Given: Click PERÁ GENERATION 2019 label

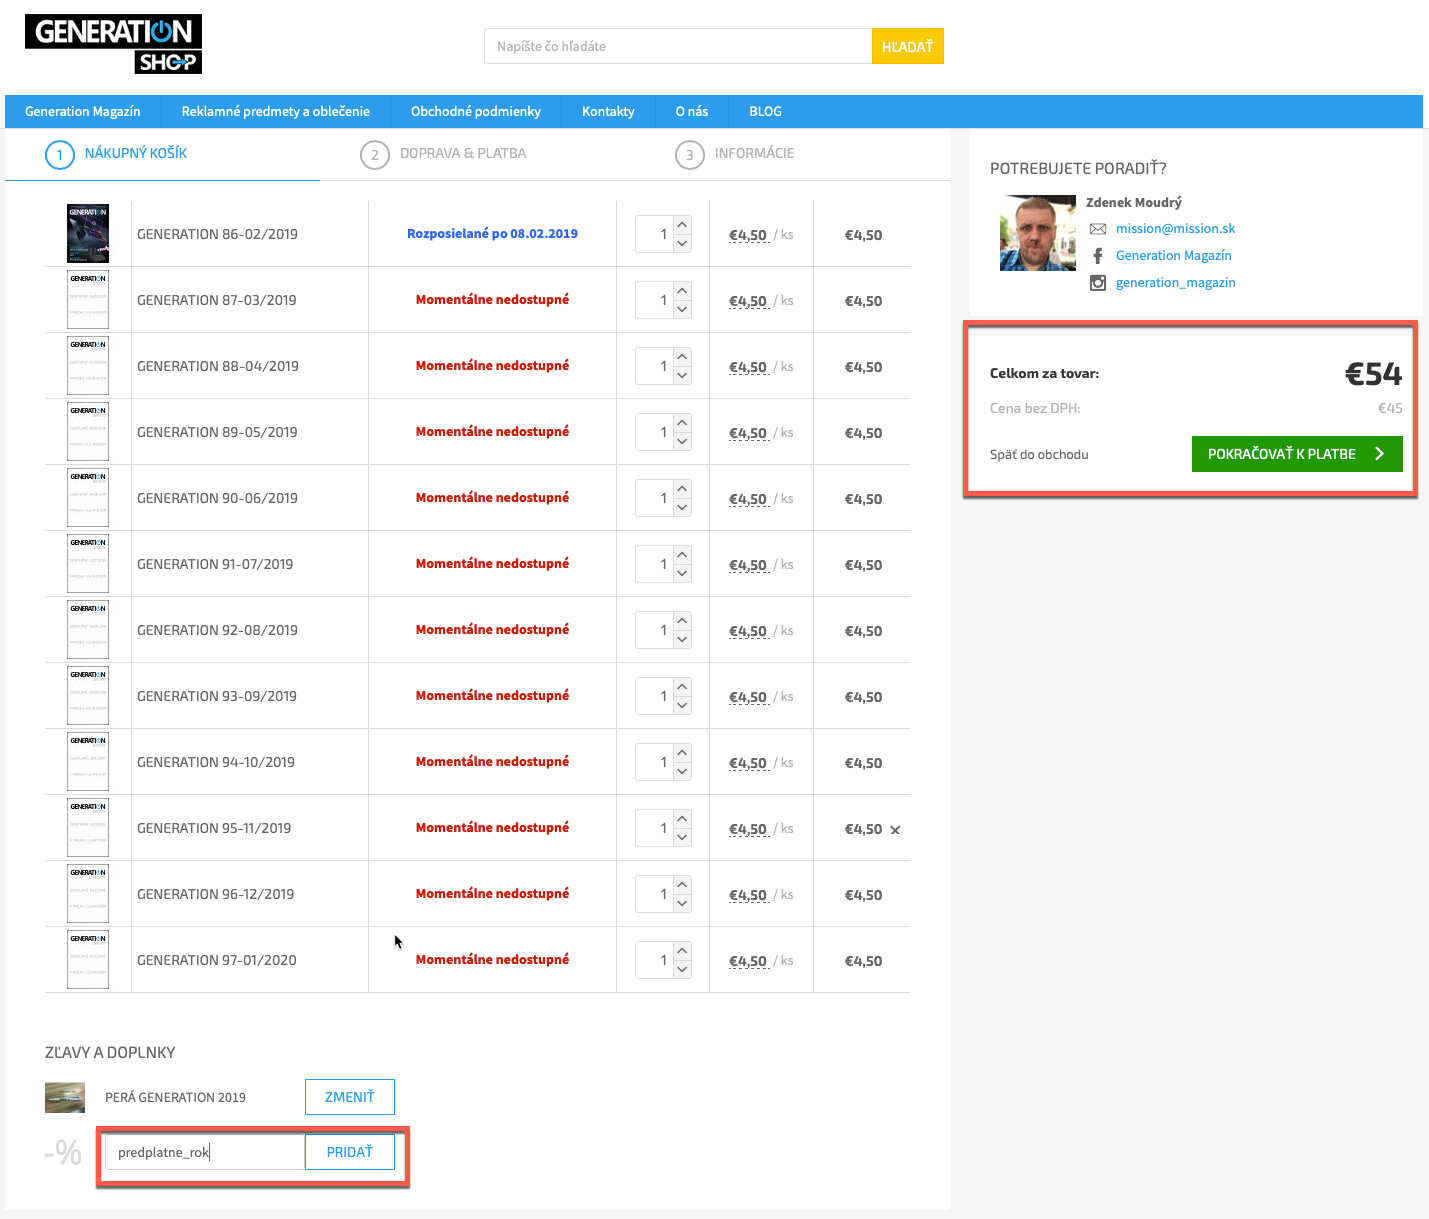Looking at the screenshot, I should [x=175, y=1098].
